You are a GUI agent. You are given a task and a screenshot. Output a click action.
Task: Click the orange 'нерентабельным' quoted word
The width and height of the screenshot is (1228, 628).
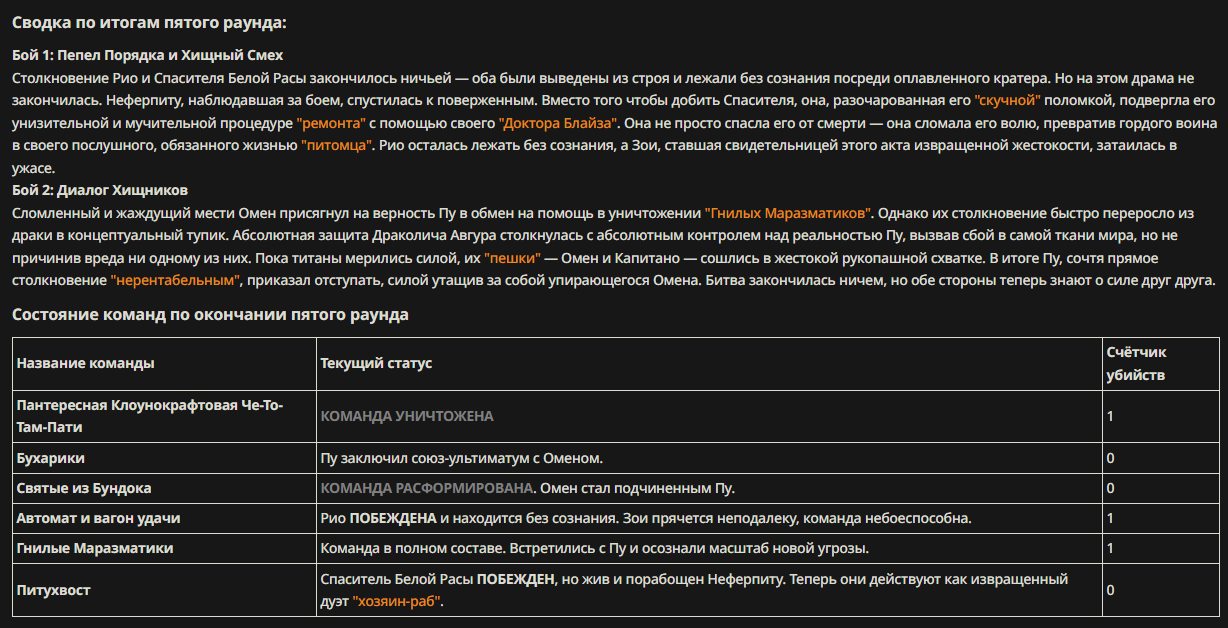coord(176,281)
